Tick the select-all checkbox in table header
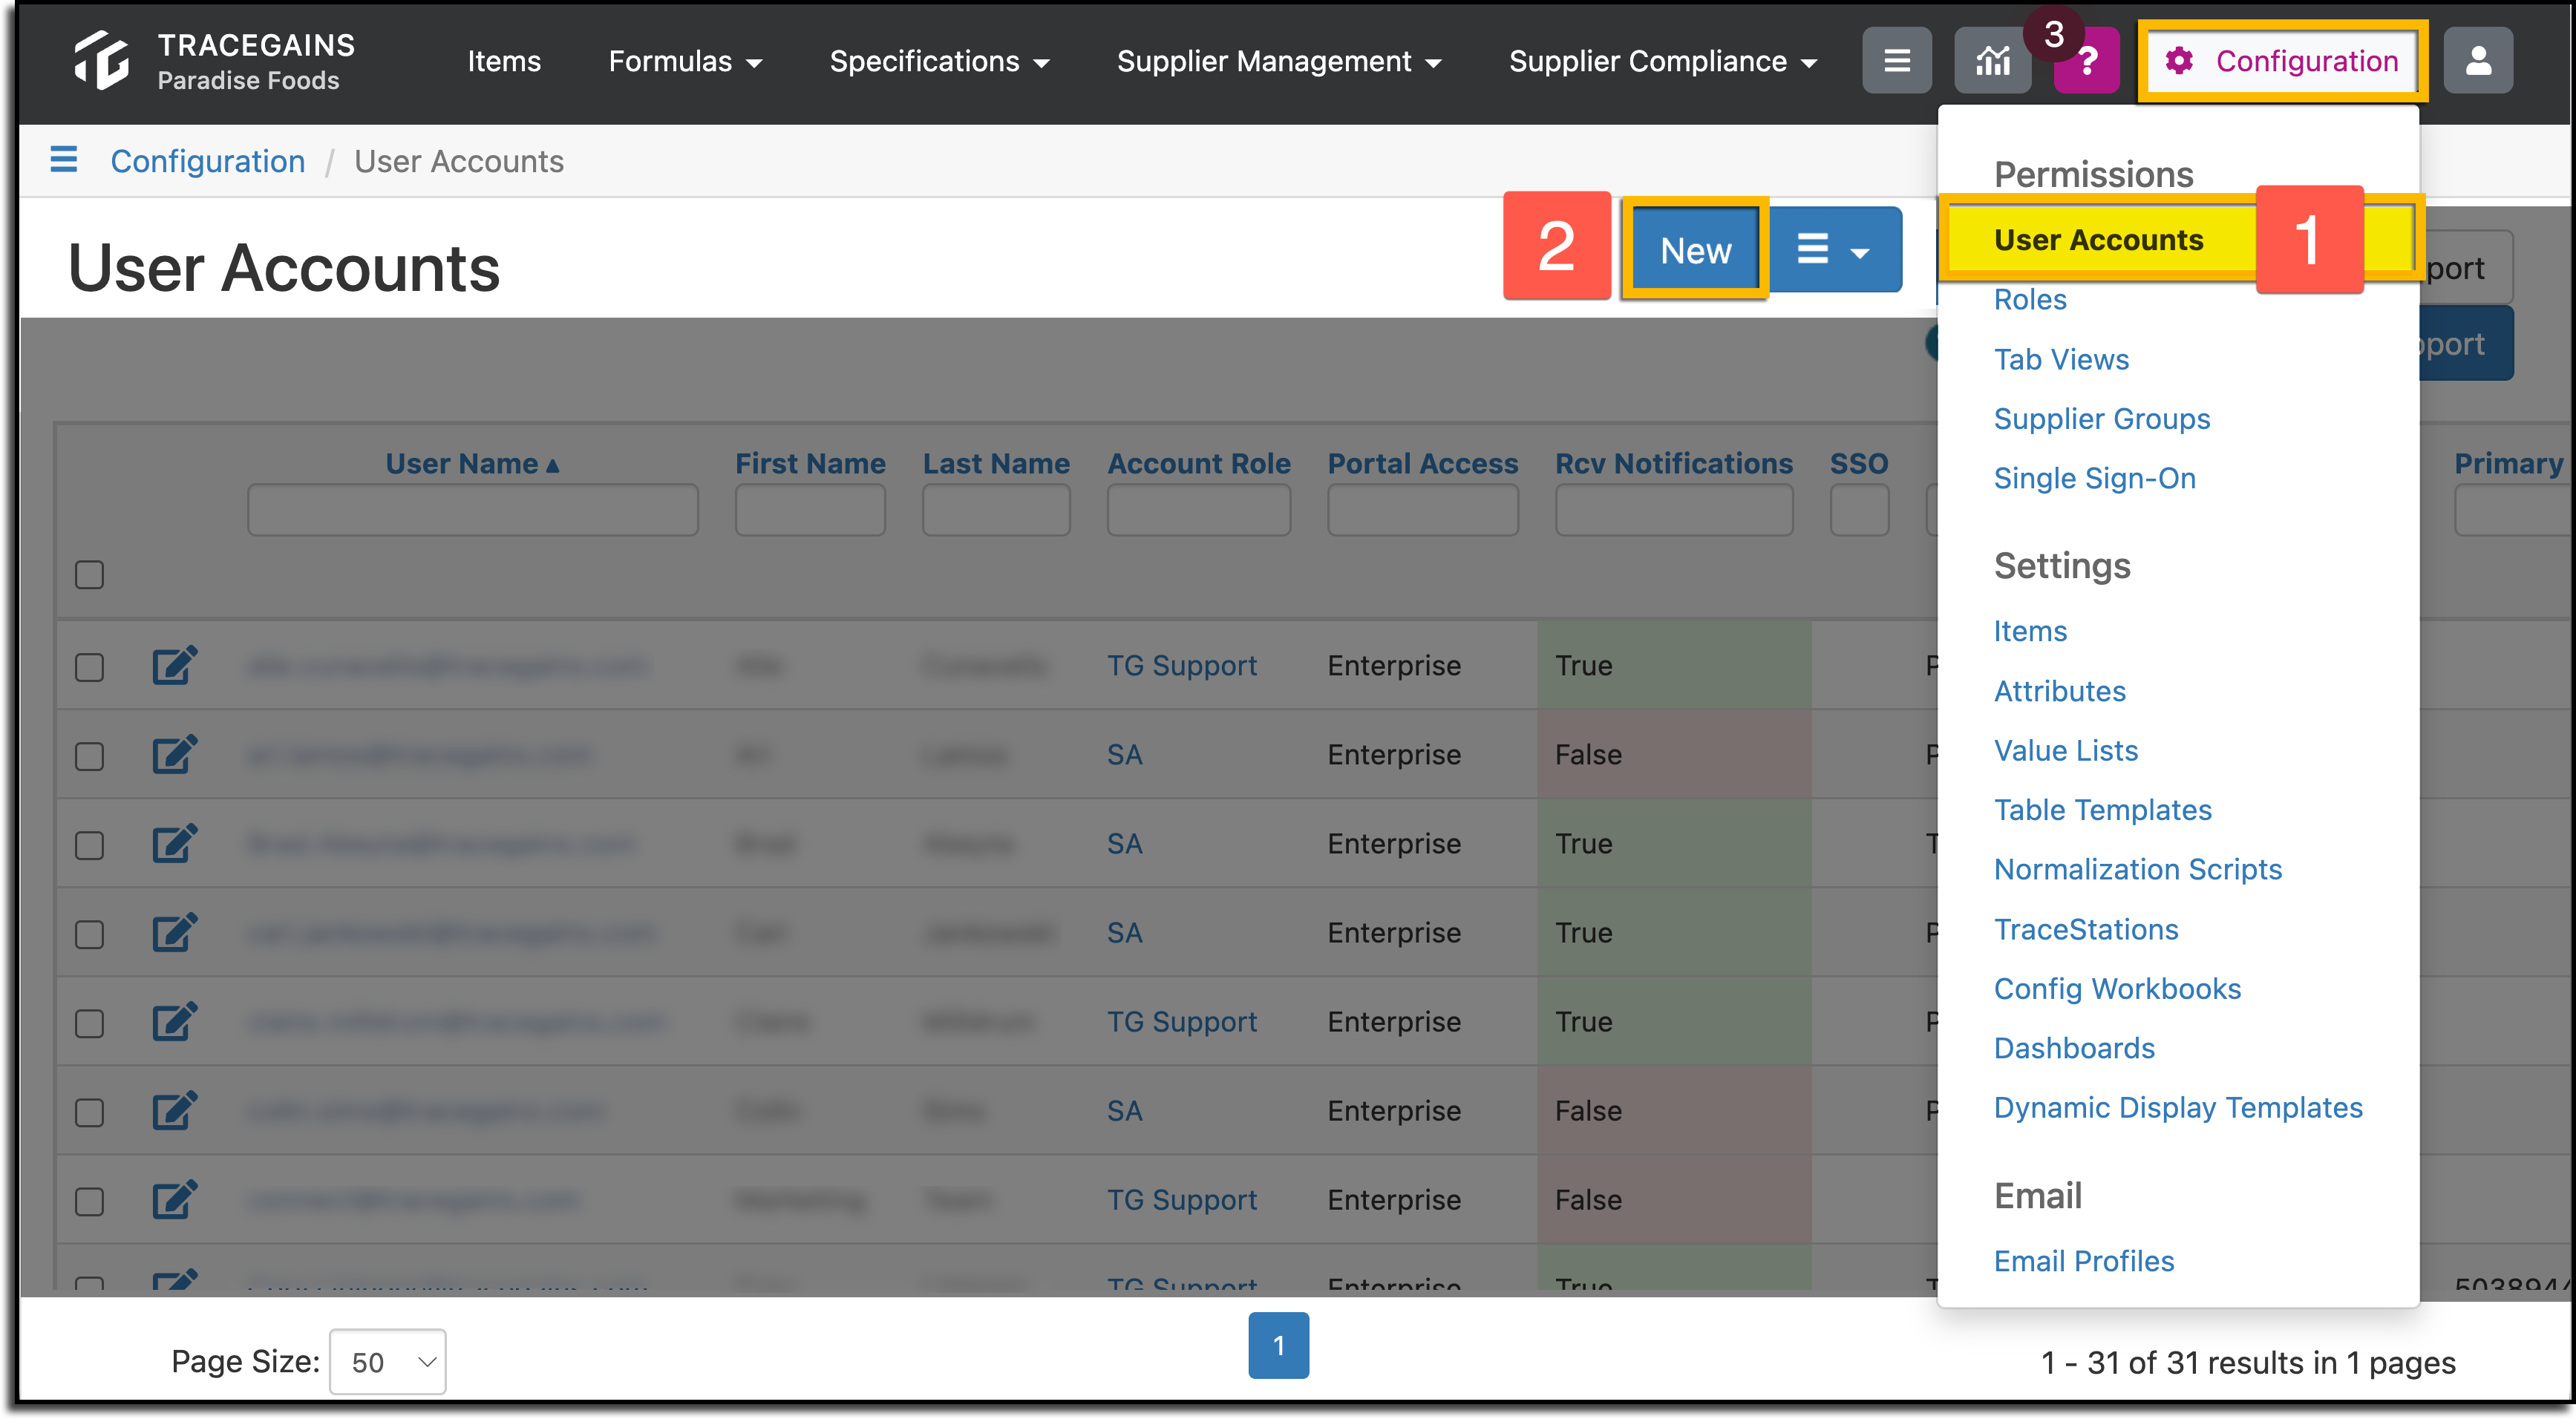The image size is (2576, 1419). (x=90, y=575)
